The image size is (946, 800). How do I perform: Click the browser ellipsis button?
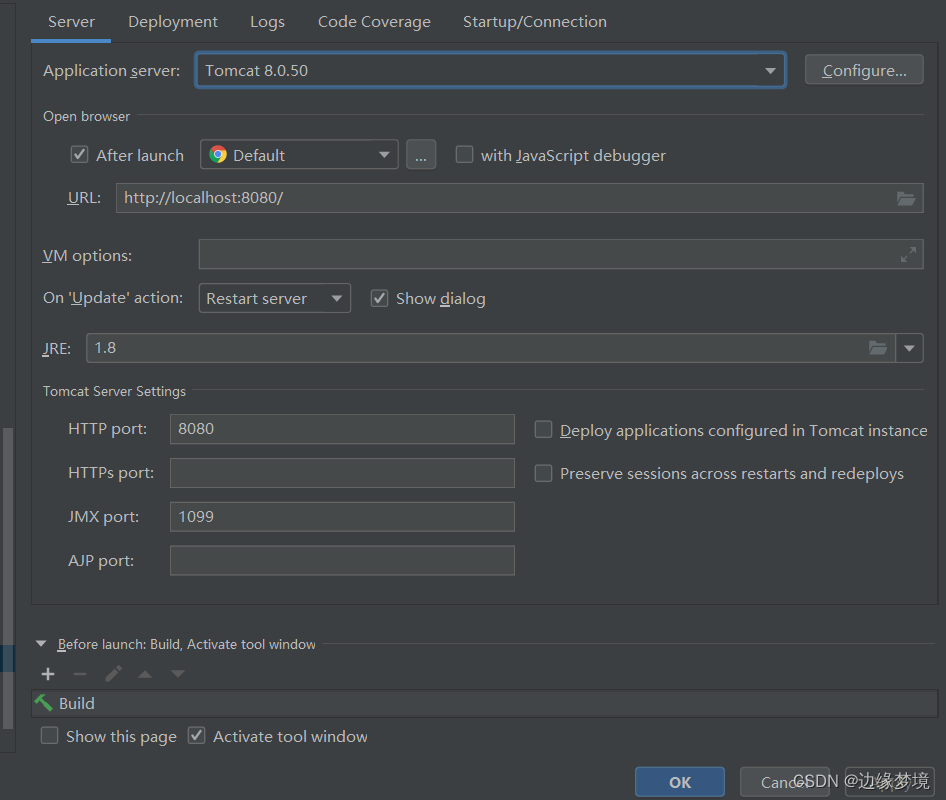pos(421,155)
